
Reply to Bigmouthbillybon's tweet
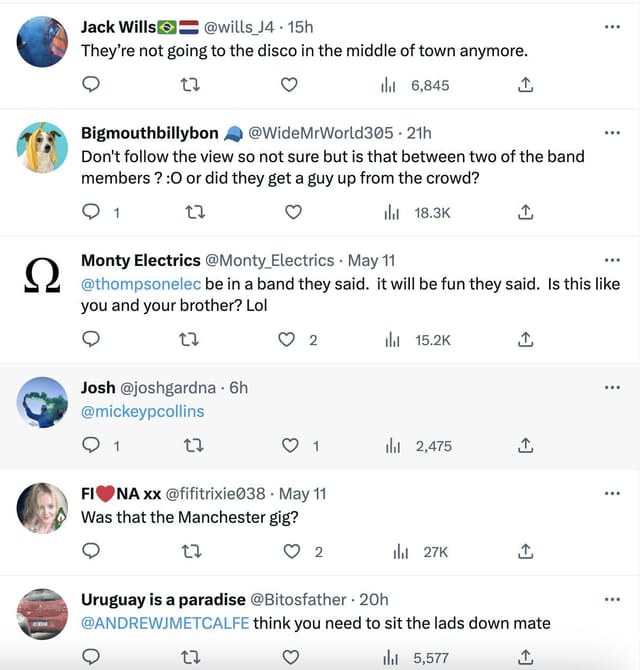click(91, 212)
